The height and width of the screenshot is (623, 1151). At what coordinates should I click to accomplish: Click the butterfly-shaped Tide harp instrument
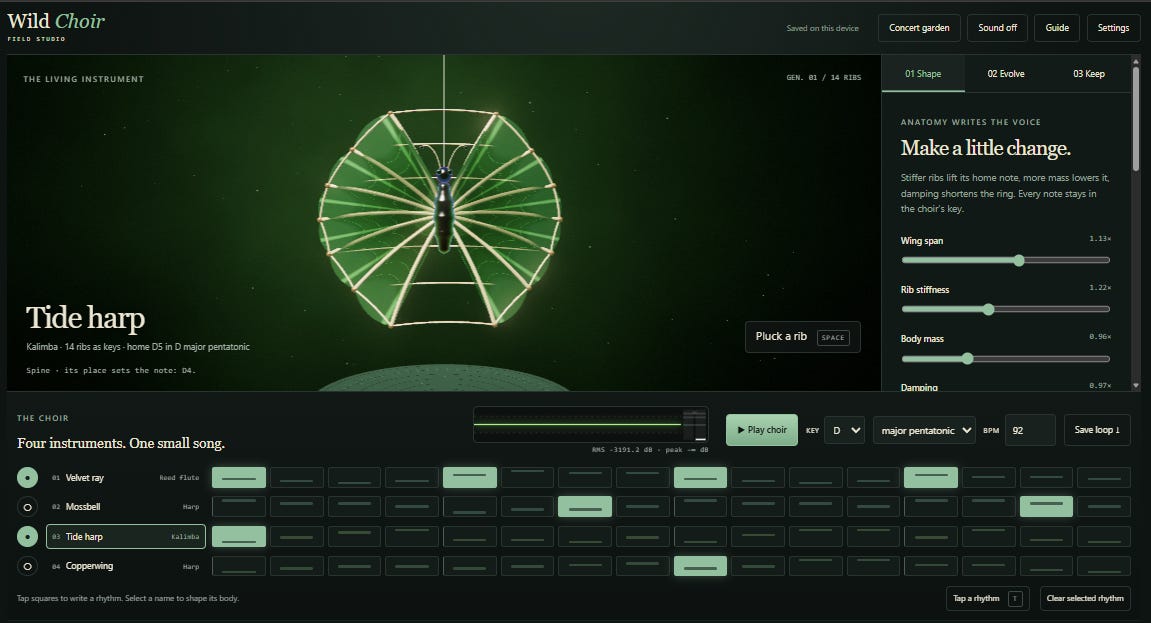pos(440,217)
